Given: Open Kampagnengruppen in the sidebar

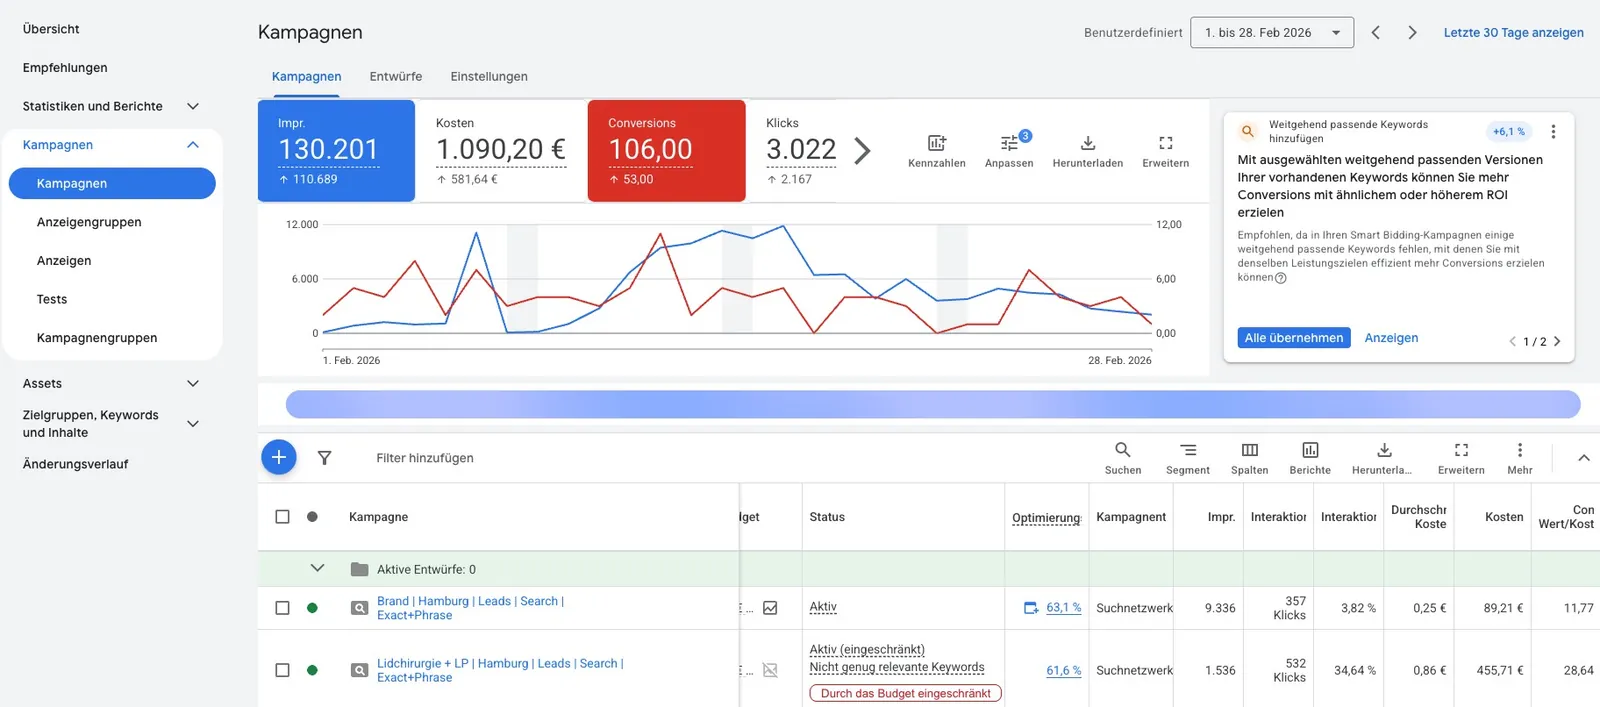Looking at the screenshot, I should pyautogui.click(x=97, y=338).
